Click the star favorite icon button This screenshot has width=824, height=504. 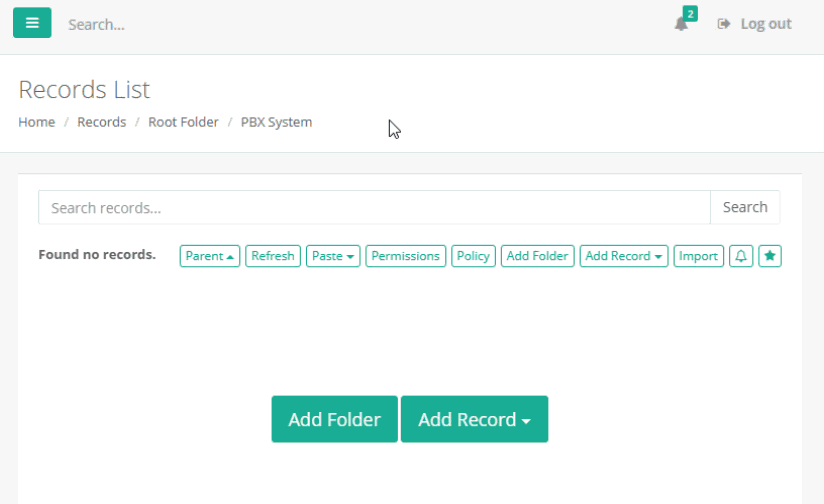770,256
